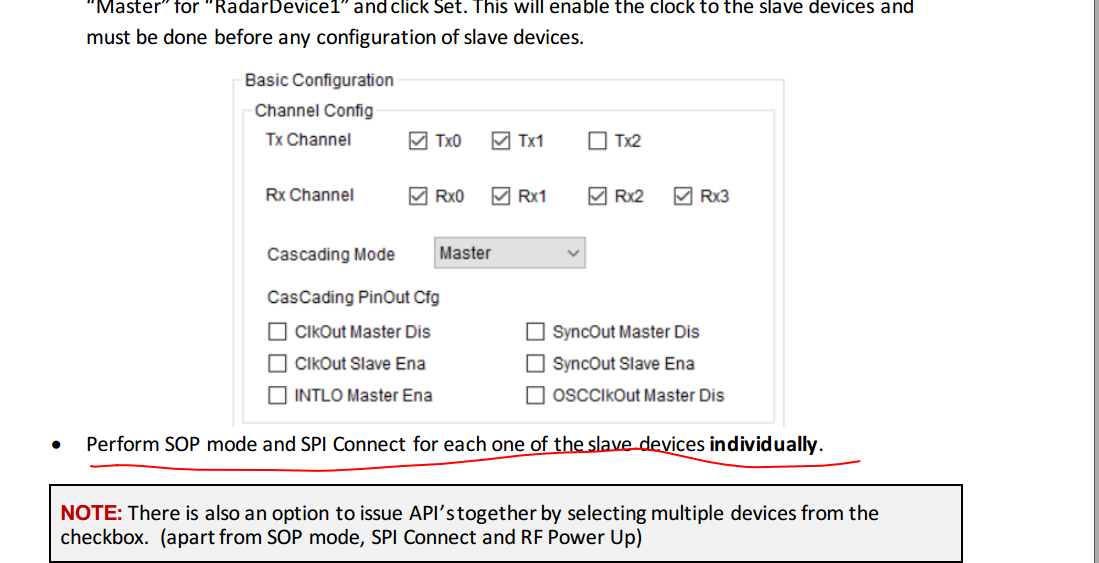Viewport: 1099px width, 563px height.
Task: Toggle the Rx0 channel checkbox
Action: tap(418, 196)
